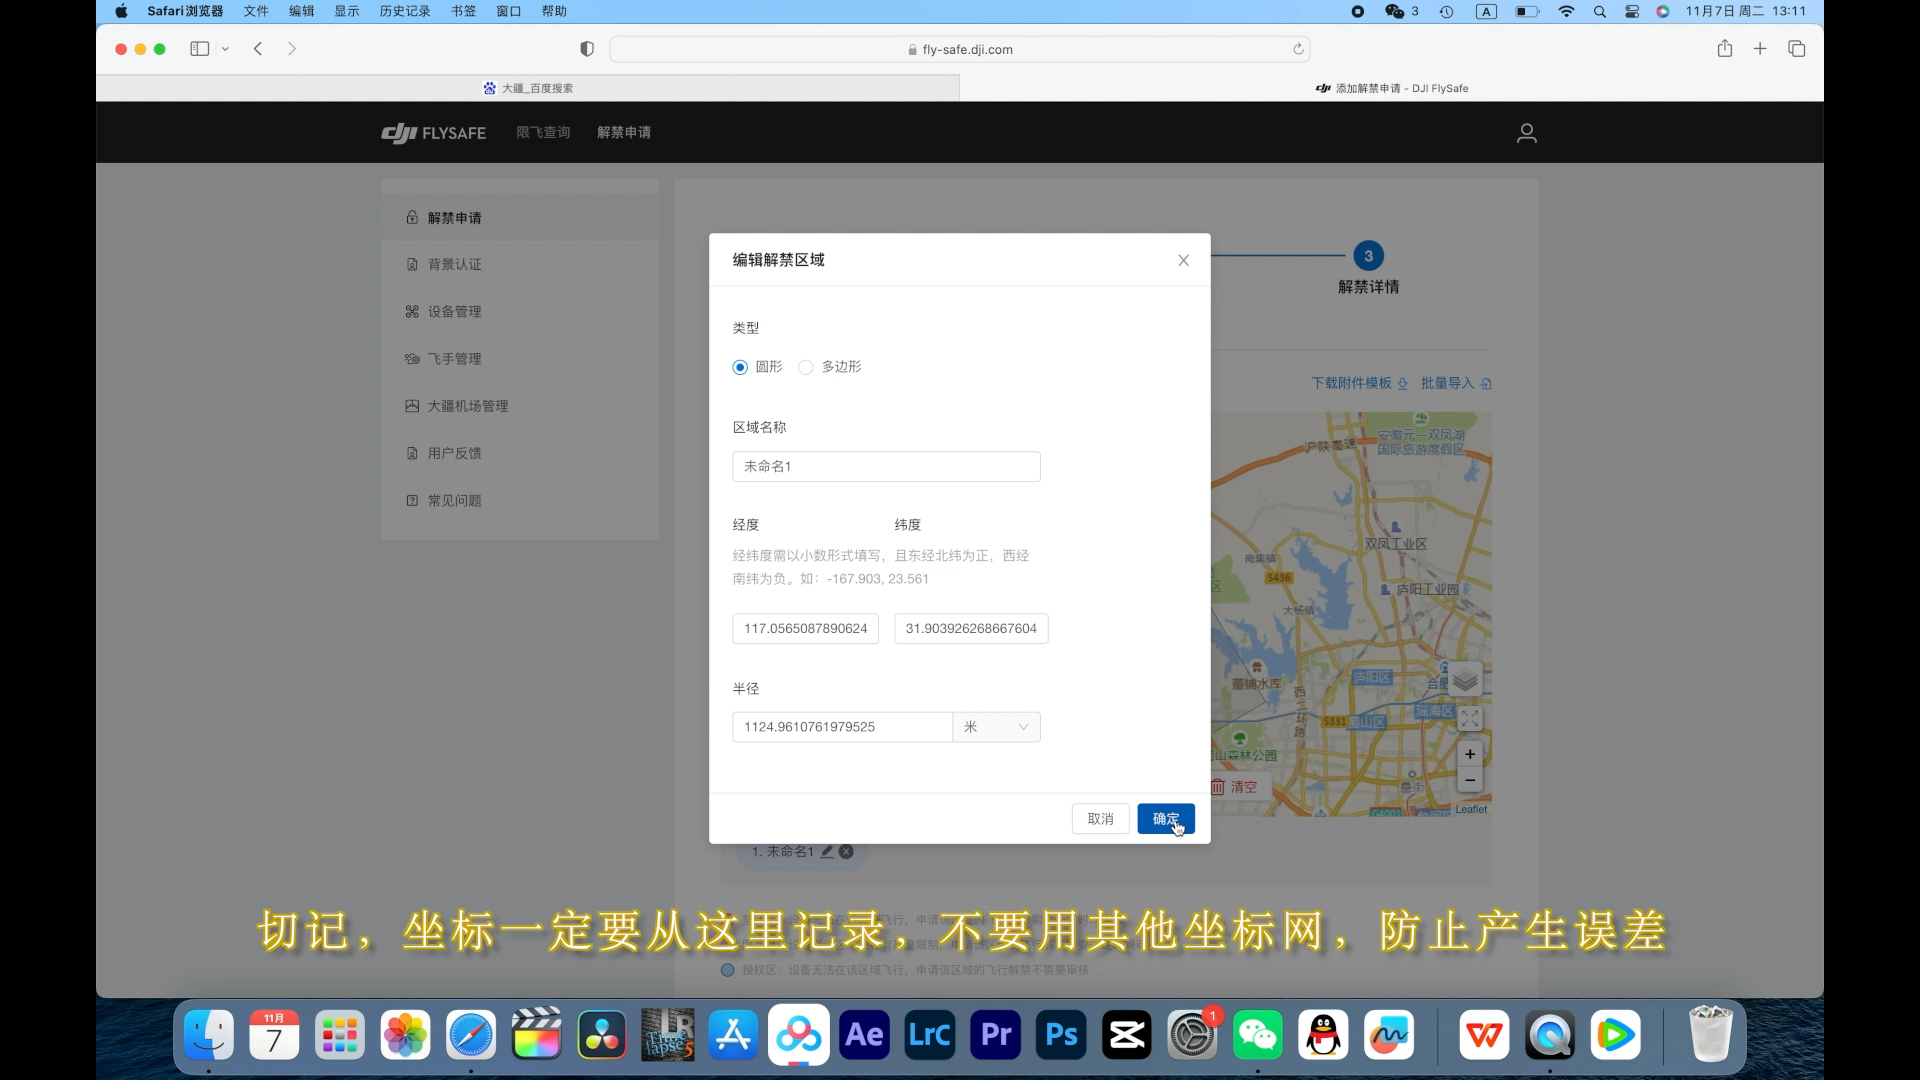Open a new tab with plus icon
Image resolution: width=1920 pixels, height=1080 pixels.
1760,48
